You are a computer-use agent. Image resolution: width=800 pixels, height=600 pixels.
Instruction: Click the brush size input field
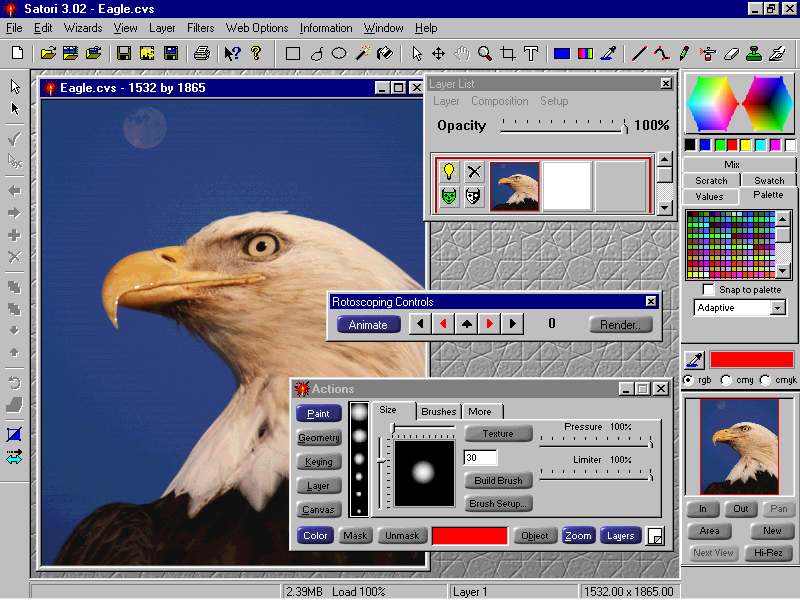point(481,457)
